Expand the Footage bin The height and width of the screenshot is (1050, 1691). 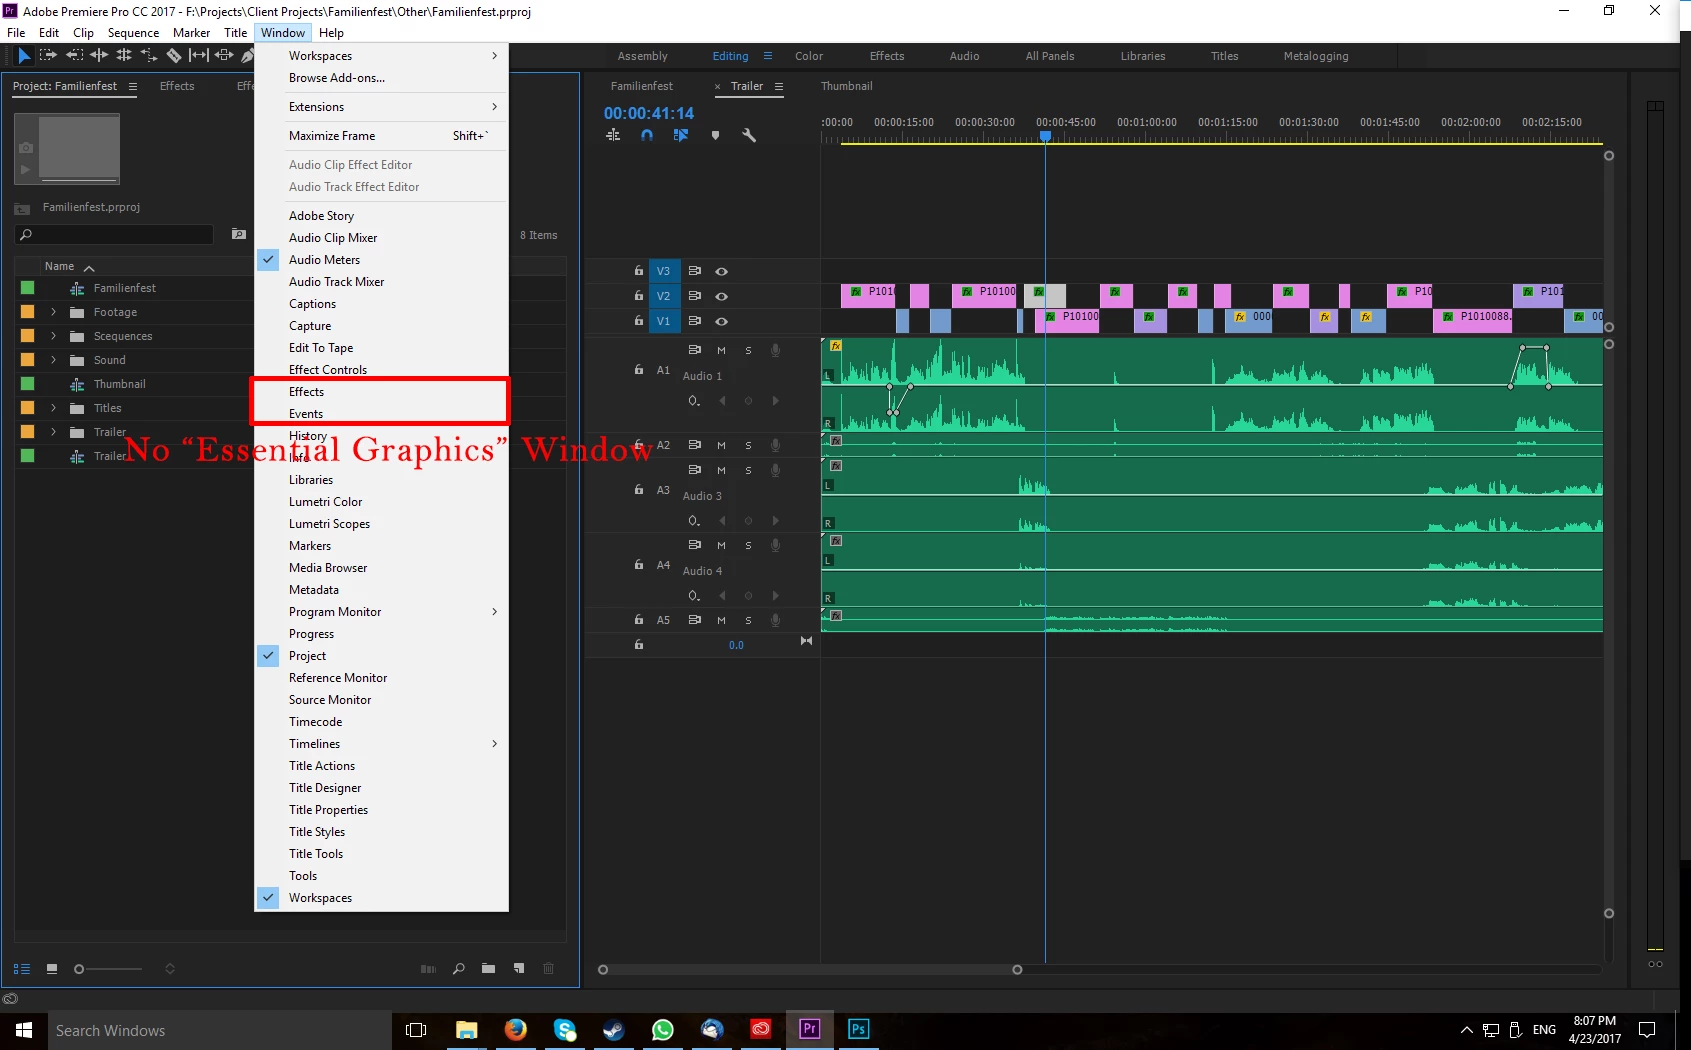(54, 312)
